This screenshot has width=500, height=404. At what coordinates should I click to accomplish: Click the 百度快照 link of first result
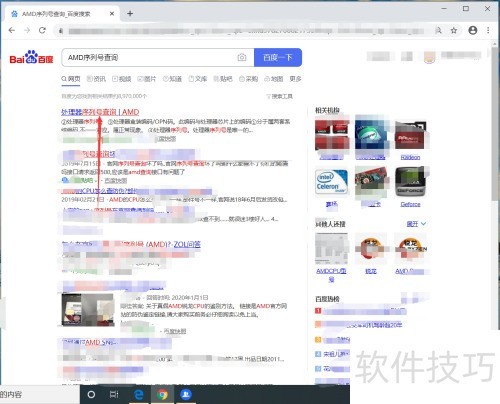[166, 139]
